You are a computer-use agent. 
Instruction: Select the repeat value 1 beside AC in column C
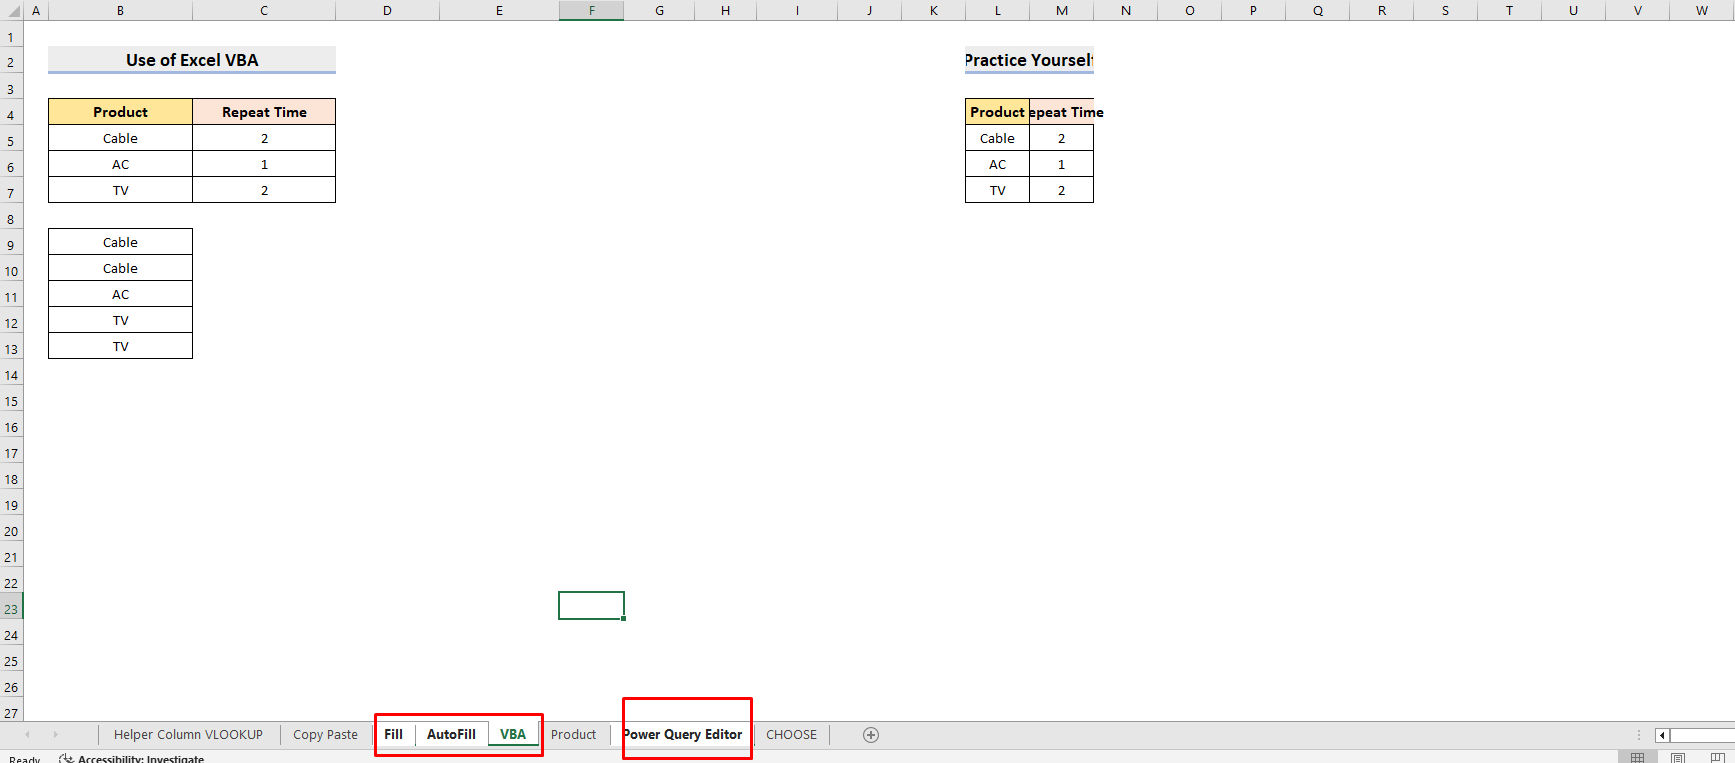264,164
